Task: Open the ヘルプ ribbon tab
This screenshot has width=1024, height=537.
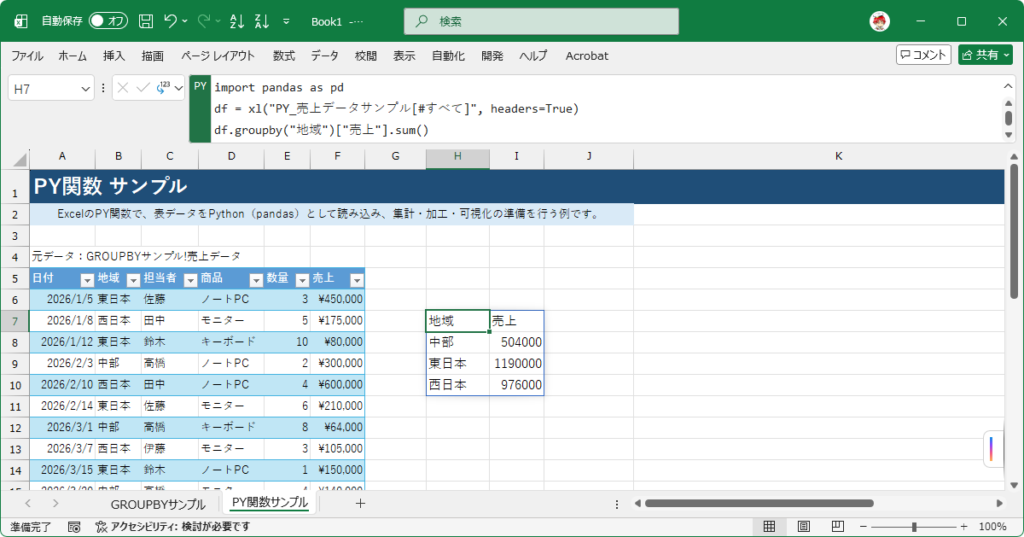Action: click(534, 56)
